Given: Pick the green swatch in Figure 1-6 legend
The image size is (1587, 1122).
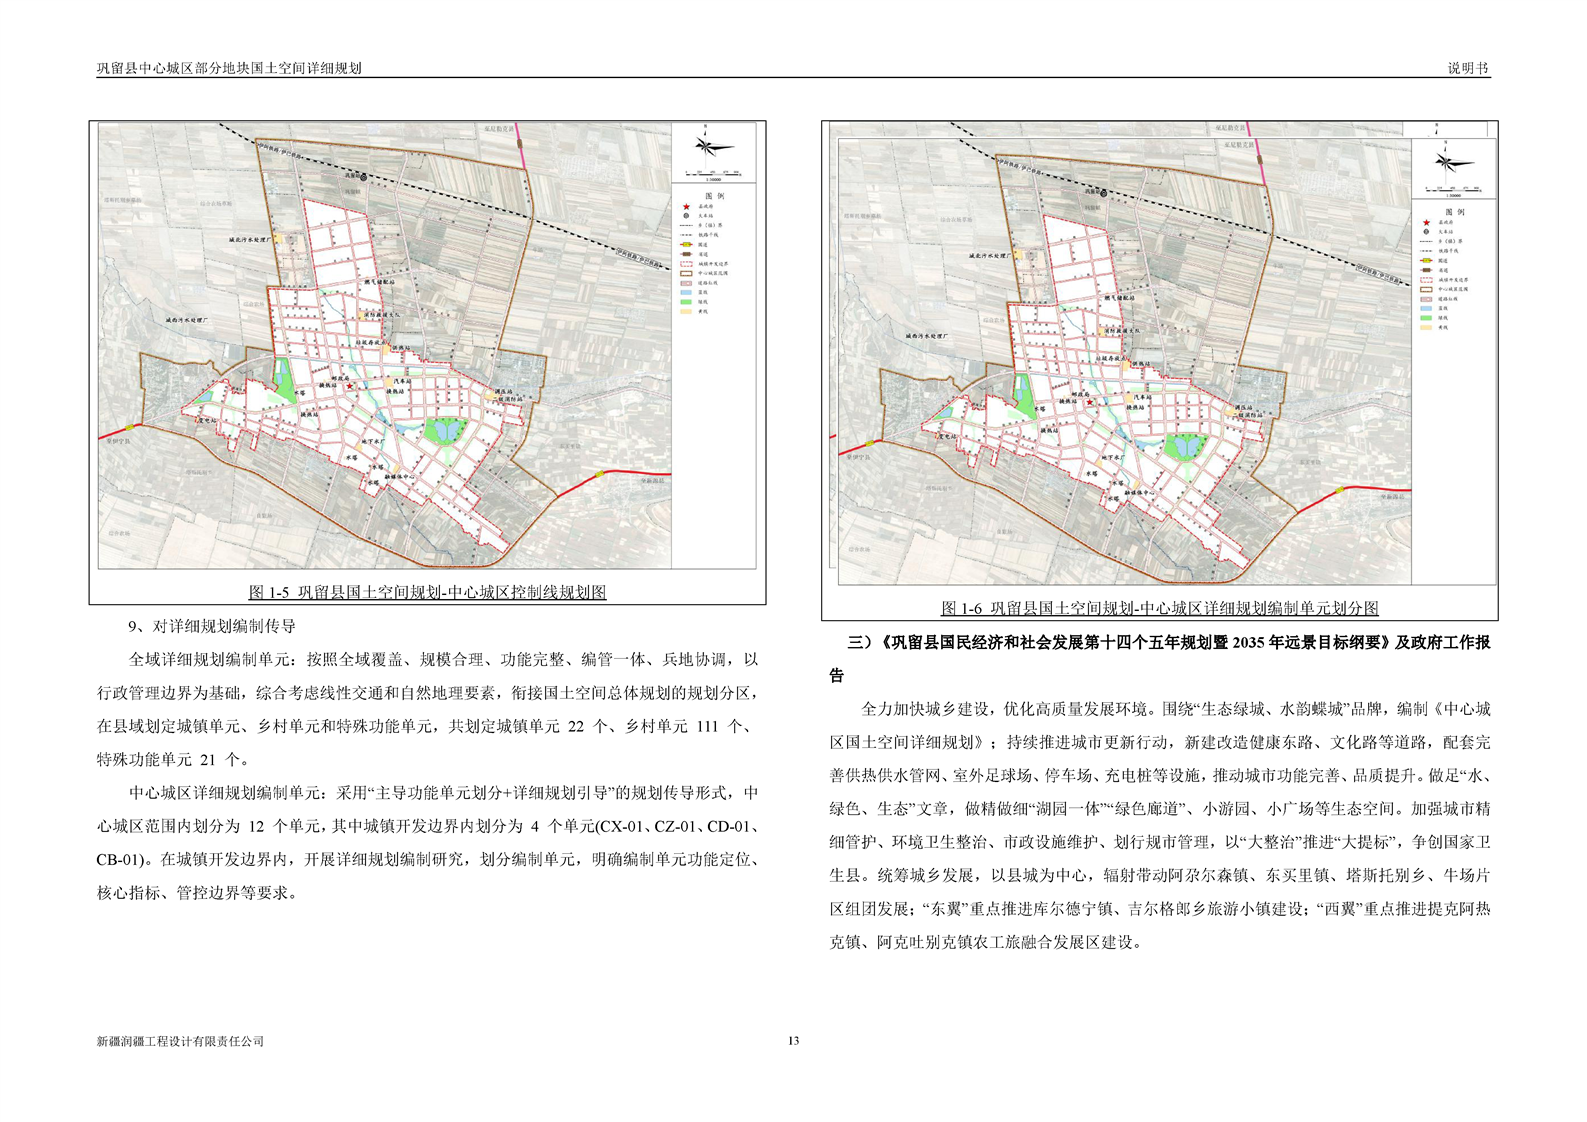Looking at the screenshot, I should pos(1426,317).
